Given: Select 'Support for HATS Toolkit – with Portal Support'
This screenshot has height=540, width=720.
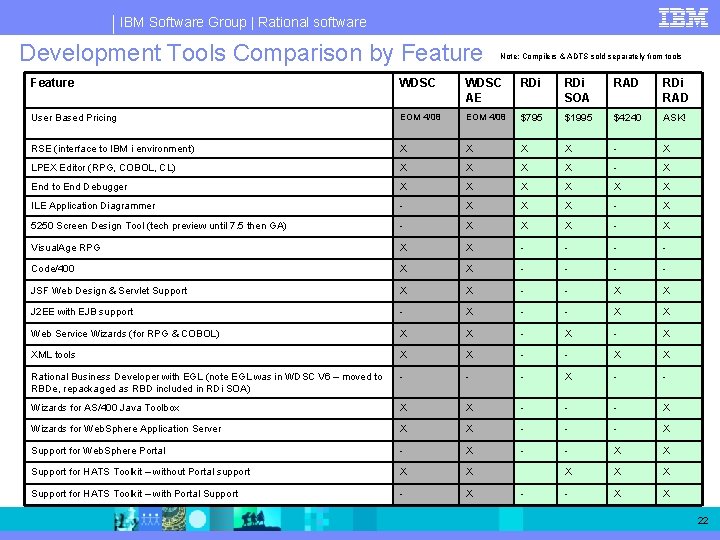Looking at the screenshot, I should tap(135, 494).
